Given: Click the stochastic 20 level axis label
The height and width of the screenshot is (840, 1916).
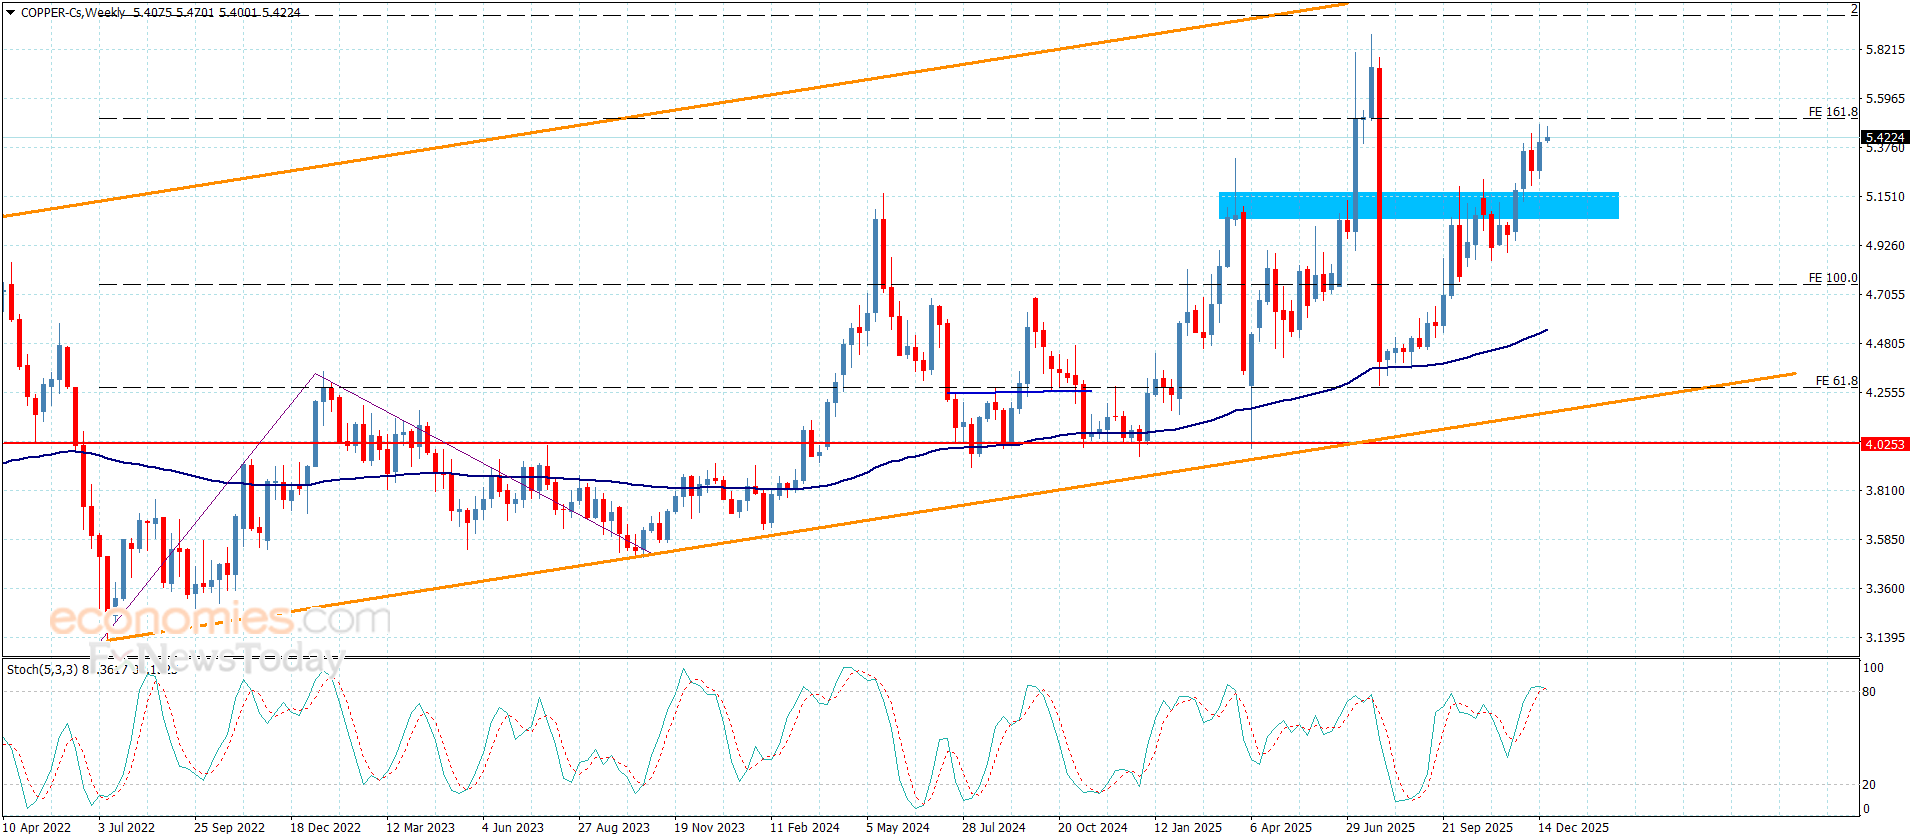Looking at the screenshot, I should point(1869,785).
